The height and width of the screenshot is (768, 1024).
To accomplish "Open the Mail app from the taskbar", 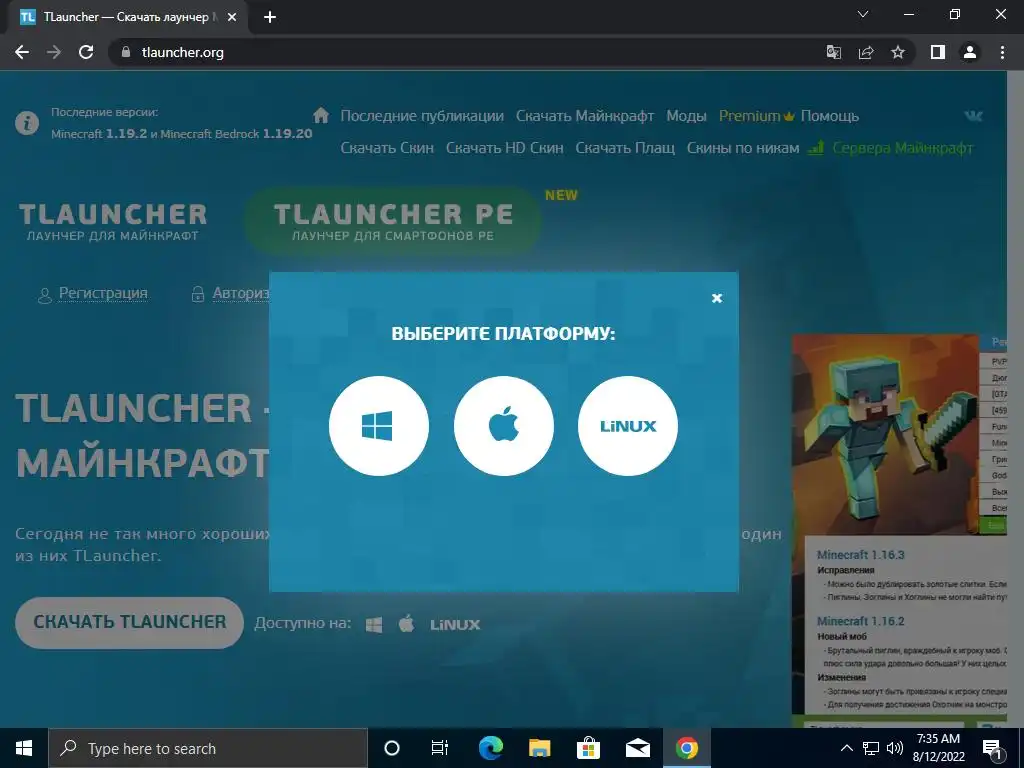I will [x=637, y=748].
